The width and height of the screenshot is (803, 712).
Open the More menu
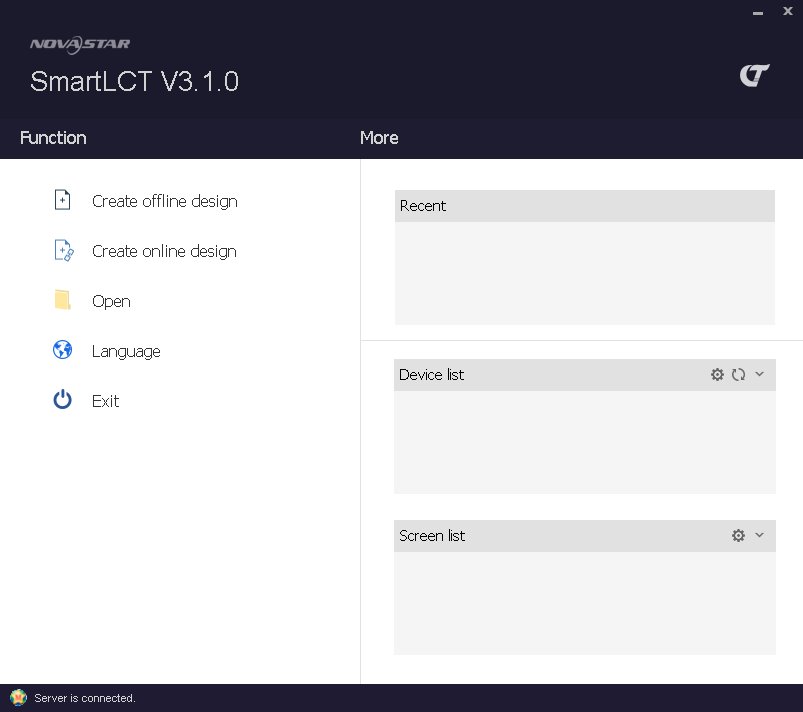(379, 138)
